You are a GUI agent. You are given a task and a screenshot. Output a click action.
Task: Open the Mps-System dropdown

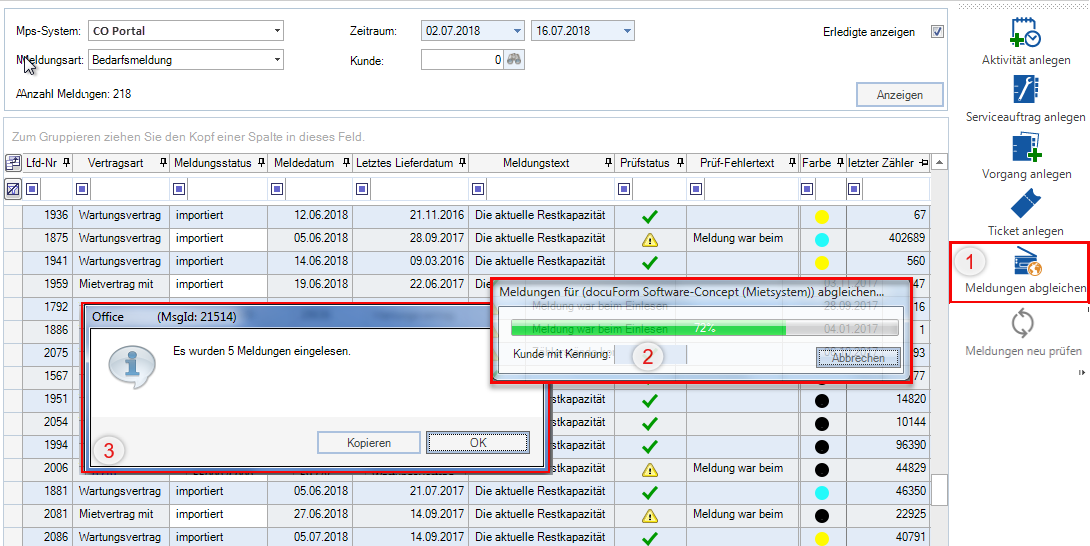point(277,31)
